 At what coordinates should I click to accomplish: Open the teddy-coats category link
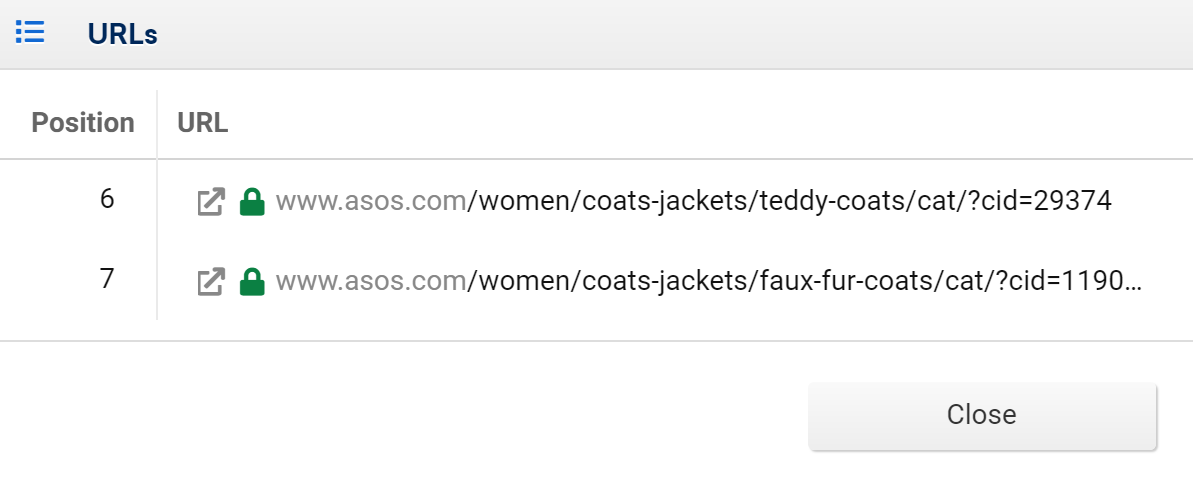[x=693, y=202]
